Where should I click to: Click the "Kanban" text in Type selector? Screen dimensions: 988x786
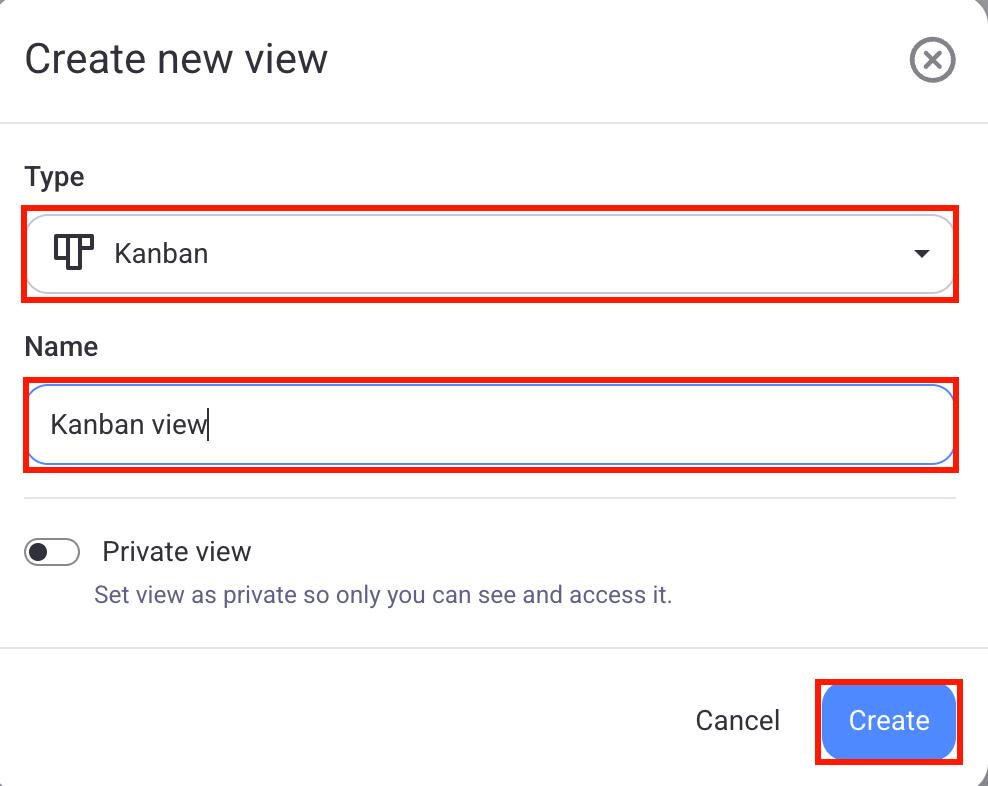[x=161, y=254]
